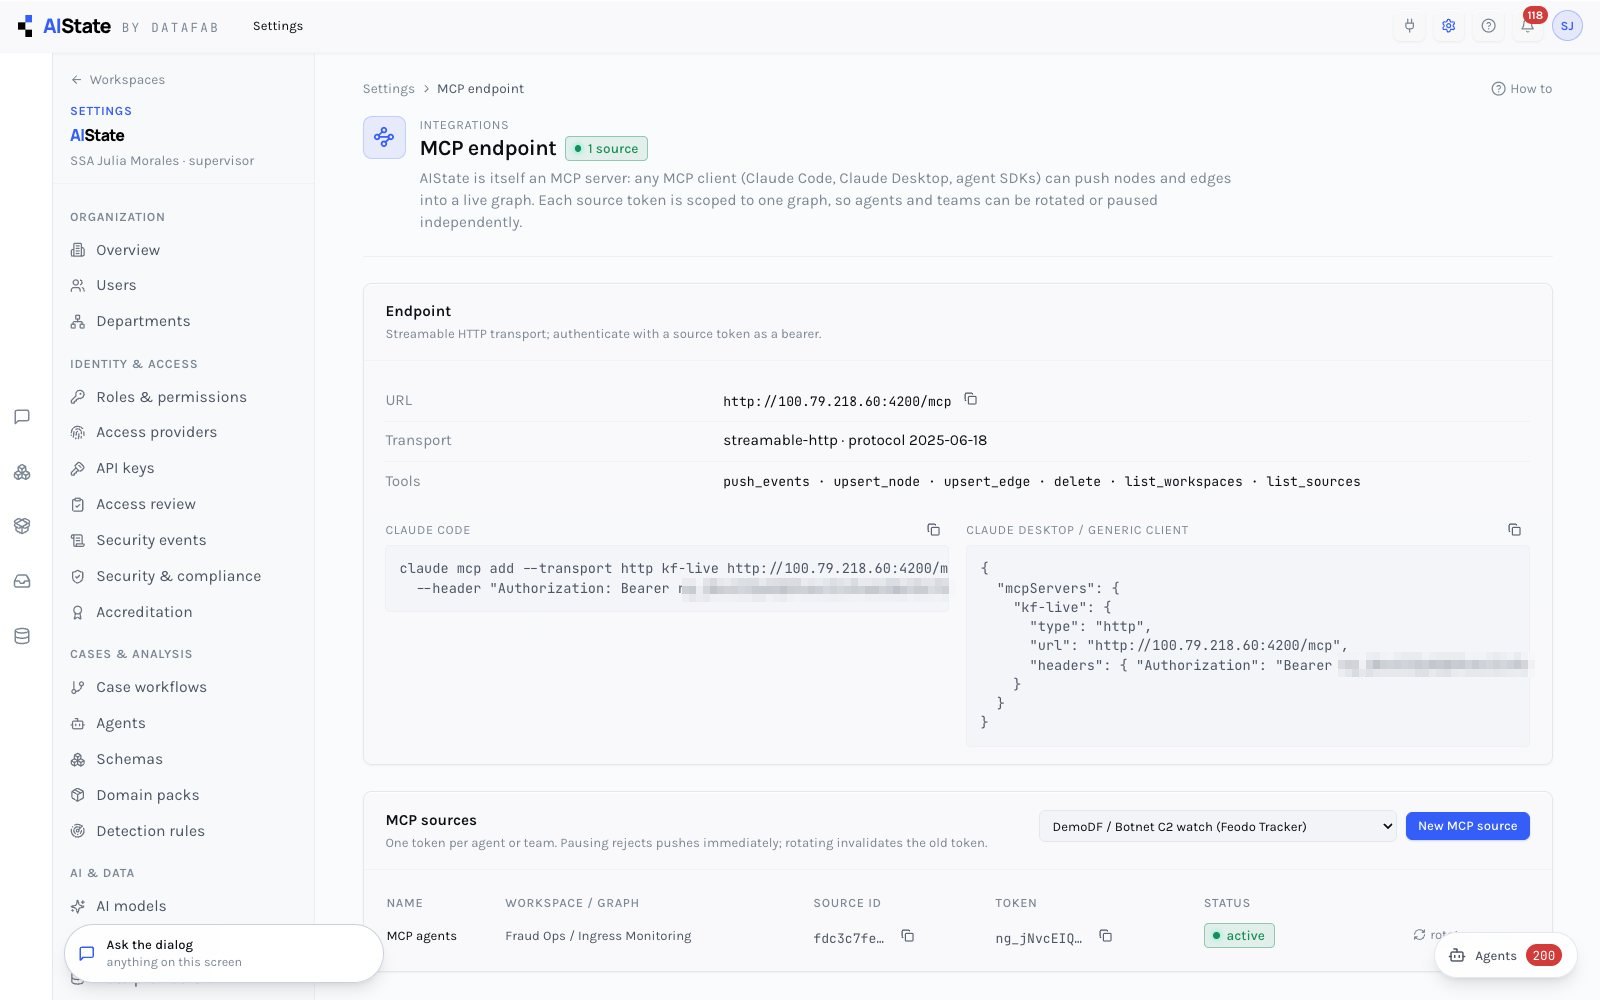Open the How to help link
The width and height of the screenshot is (1600, 1000).
[x=1521, y=89]
